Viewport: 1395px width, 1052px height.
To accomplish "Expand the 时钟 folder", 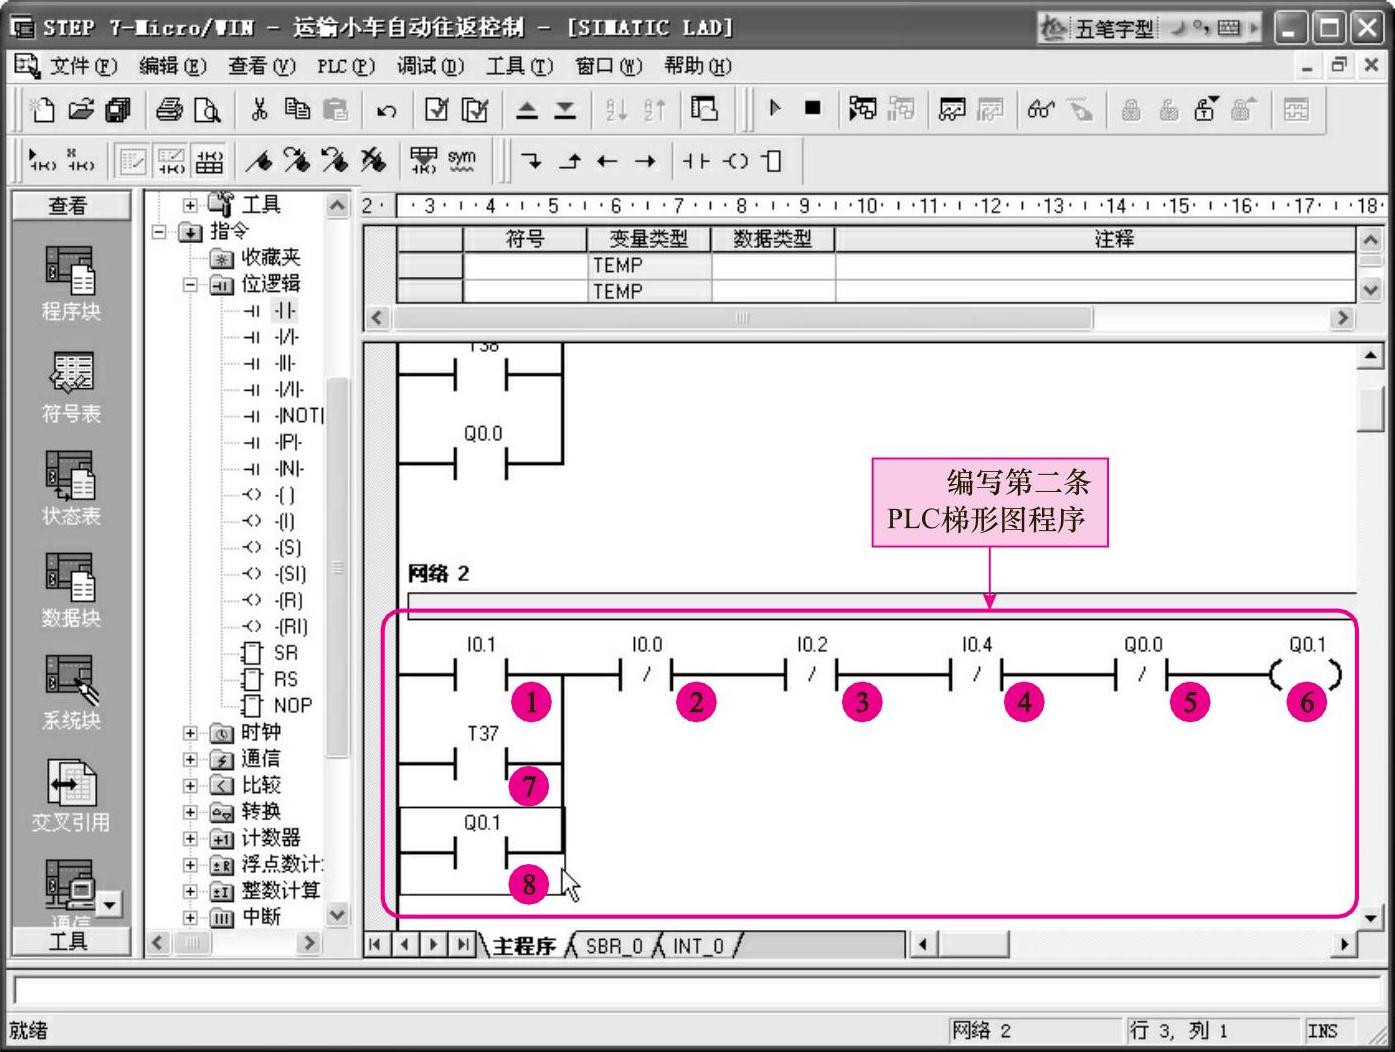I will pyautogui.click(x=190, y=733).
